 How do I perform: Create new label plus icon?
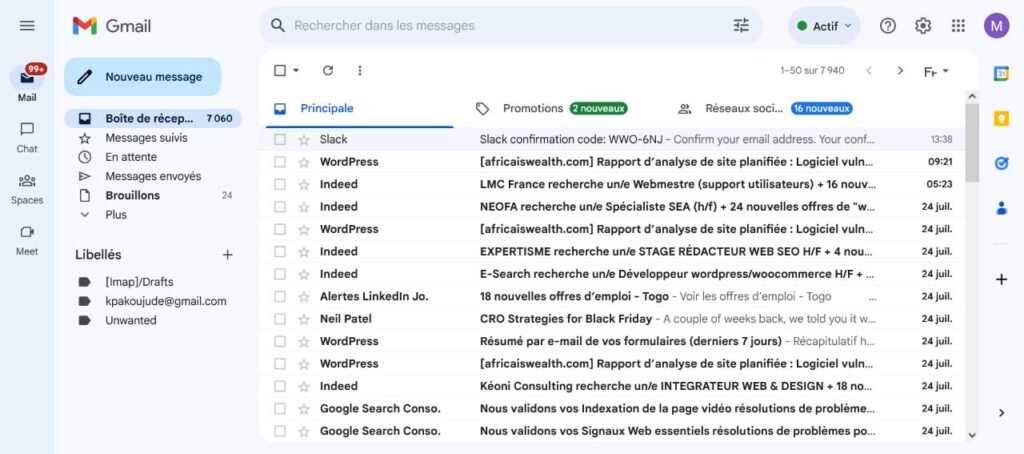[227, 255]
